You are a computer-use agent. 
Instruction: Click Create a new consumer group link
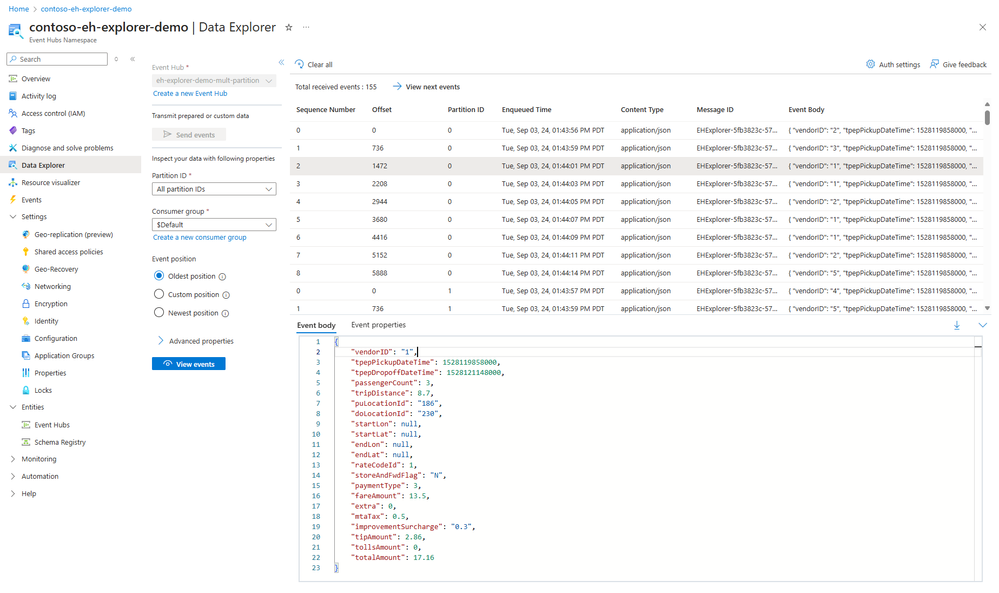pyautogui.click(x=199, y=238)
